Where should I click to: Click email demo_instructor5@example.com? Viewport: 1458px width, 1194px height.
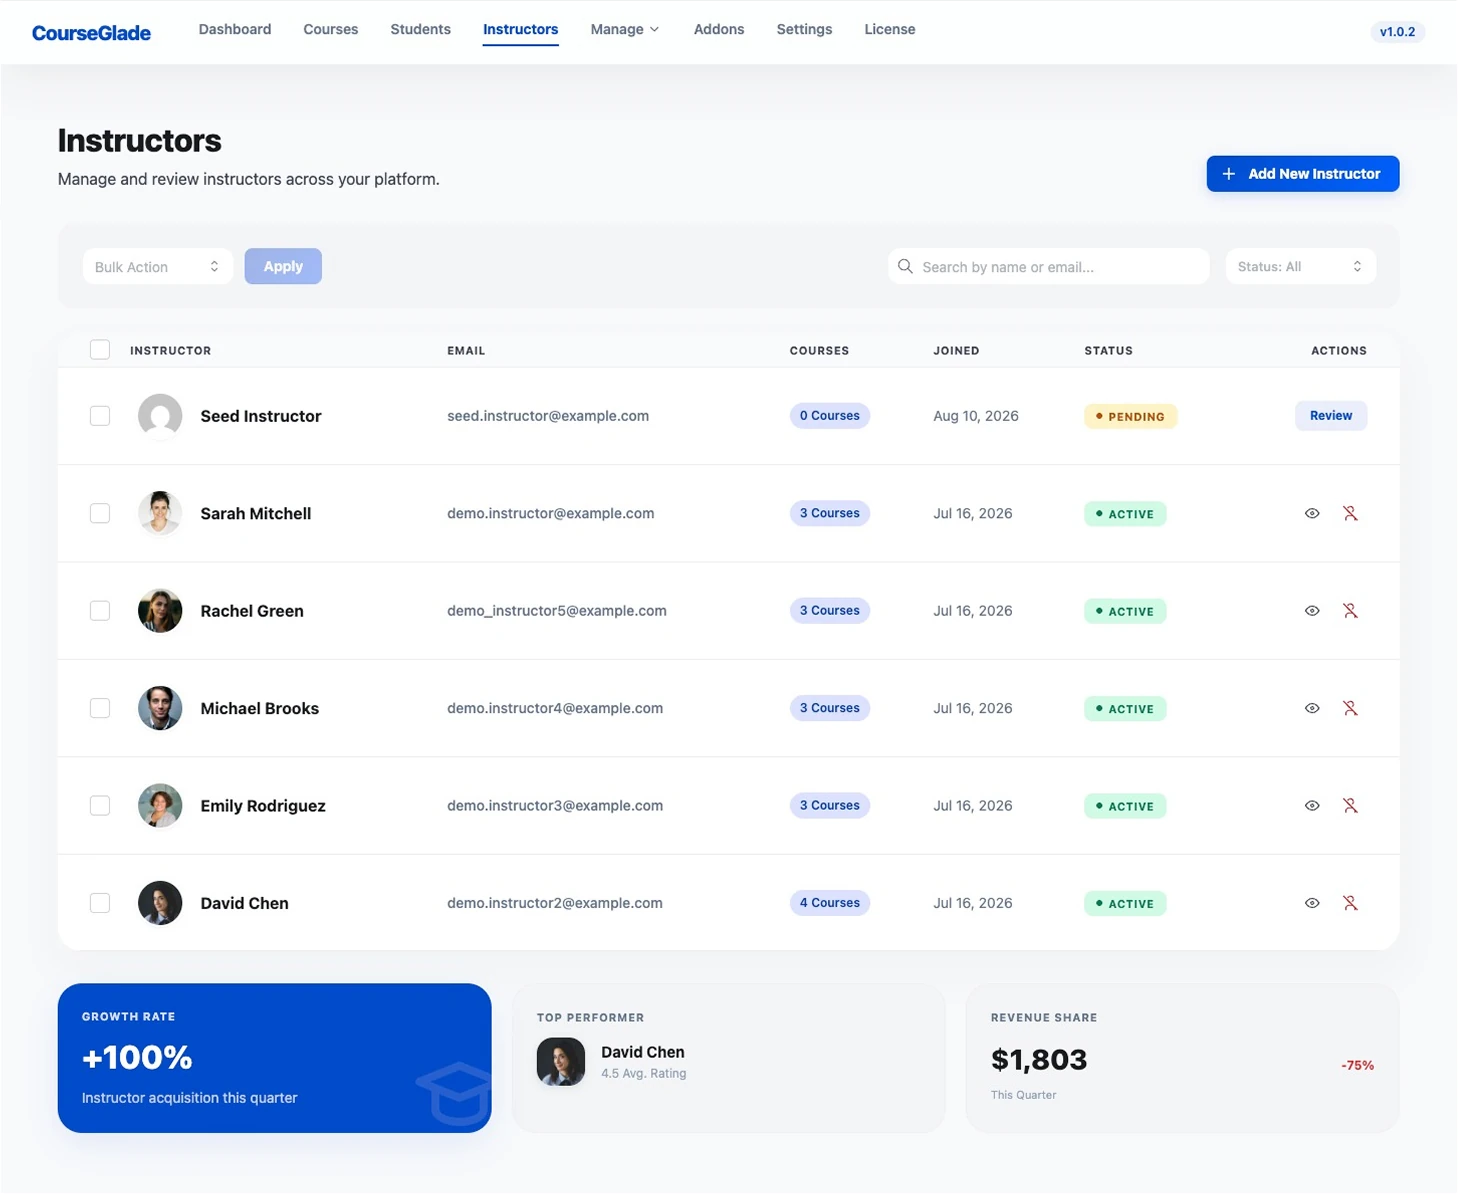557,611
